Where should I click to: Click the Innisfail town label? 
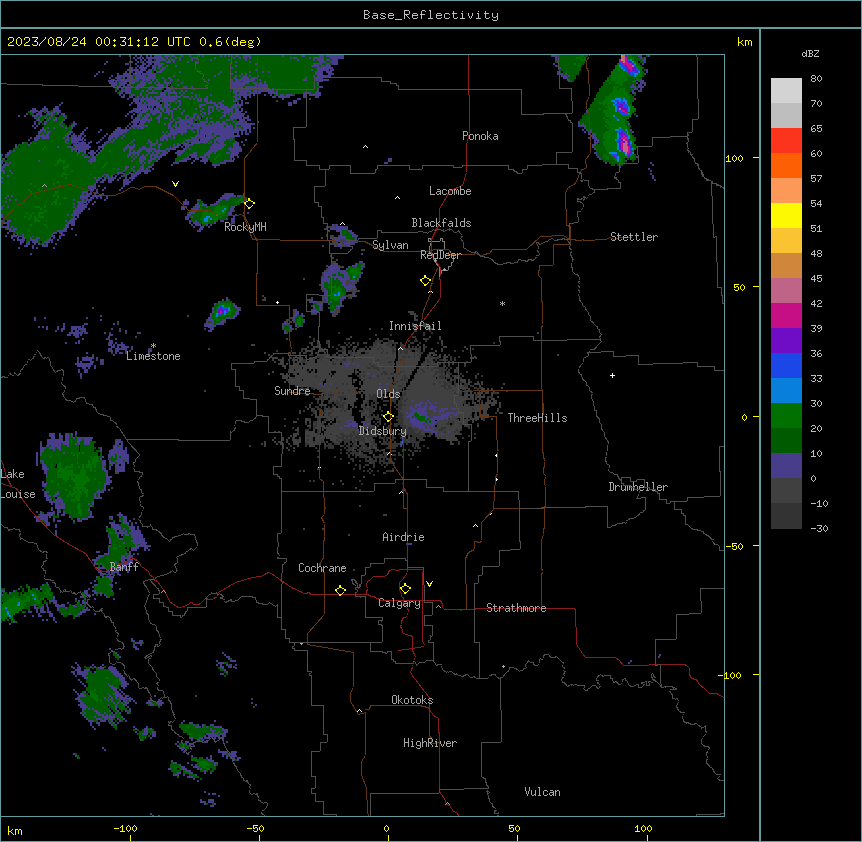point(415,326)
